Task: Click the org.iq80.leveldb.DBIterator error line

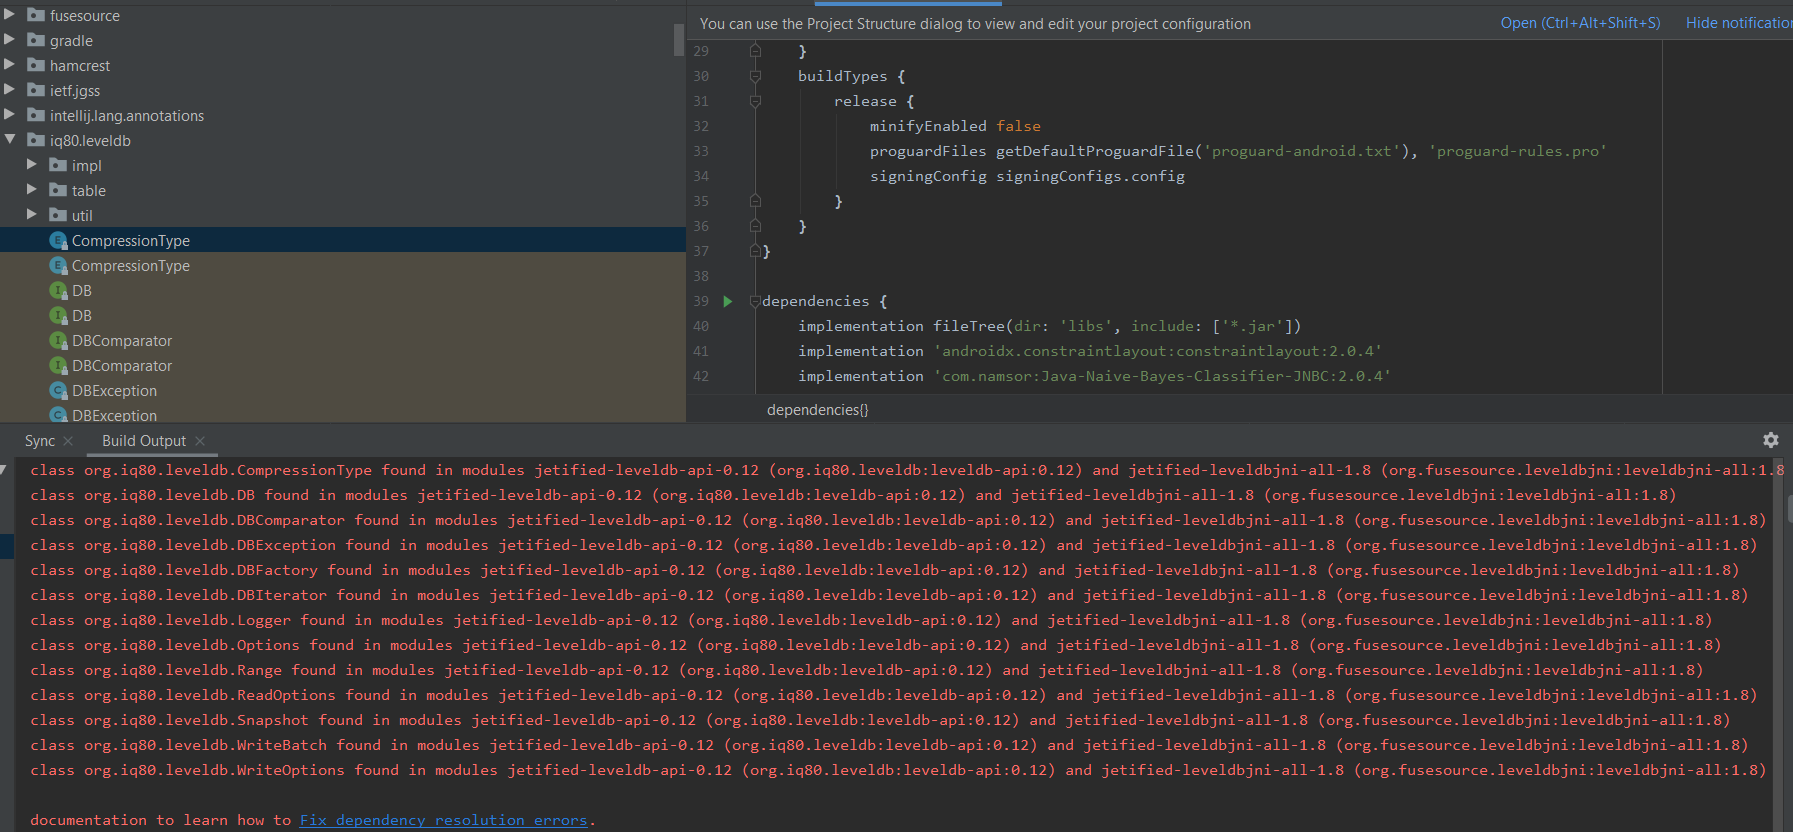Action: 889,595
